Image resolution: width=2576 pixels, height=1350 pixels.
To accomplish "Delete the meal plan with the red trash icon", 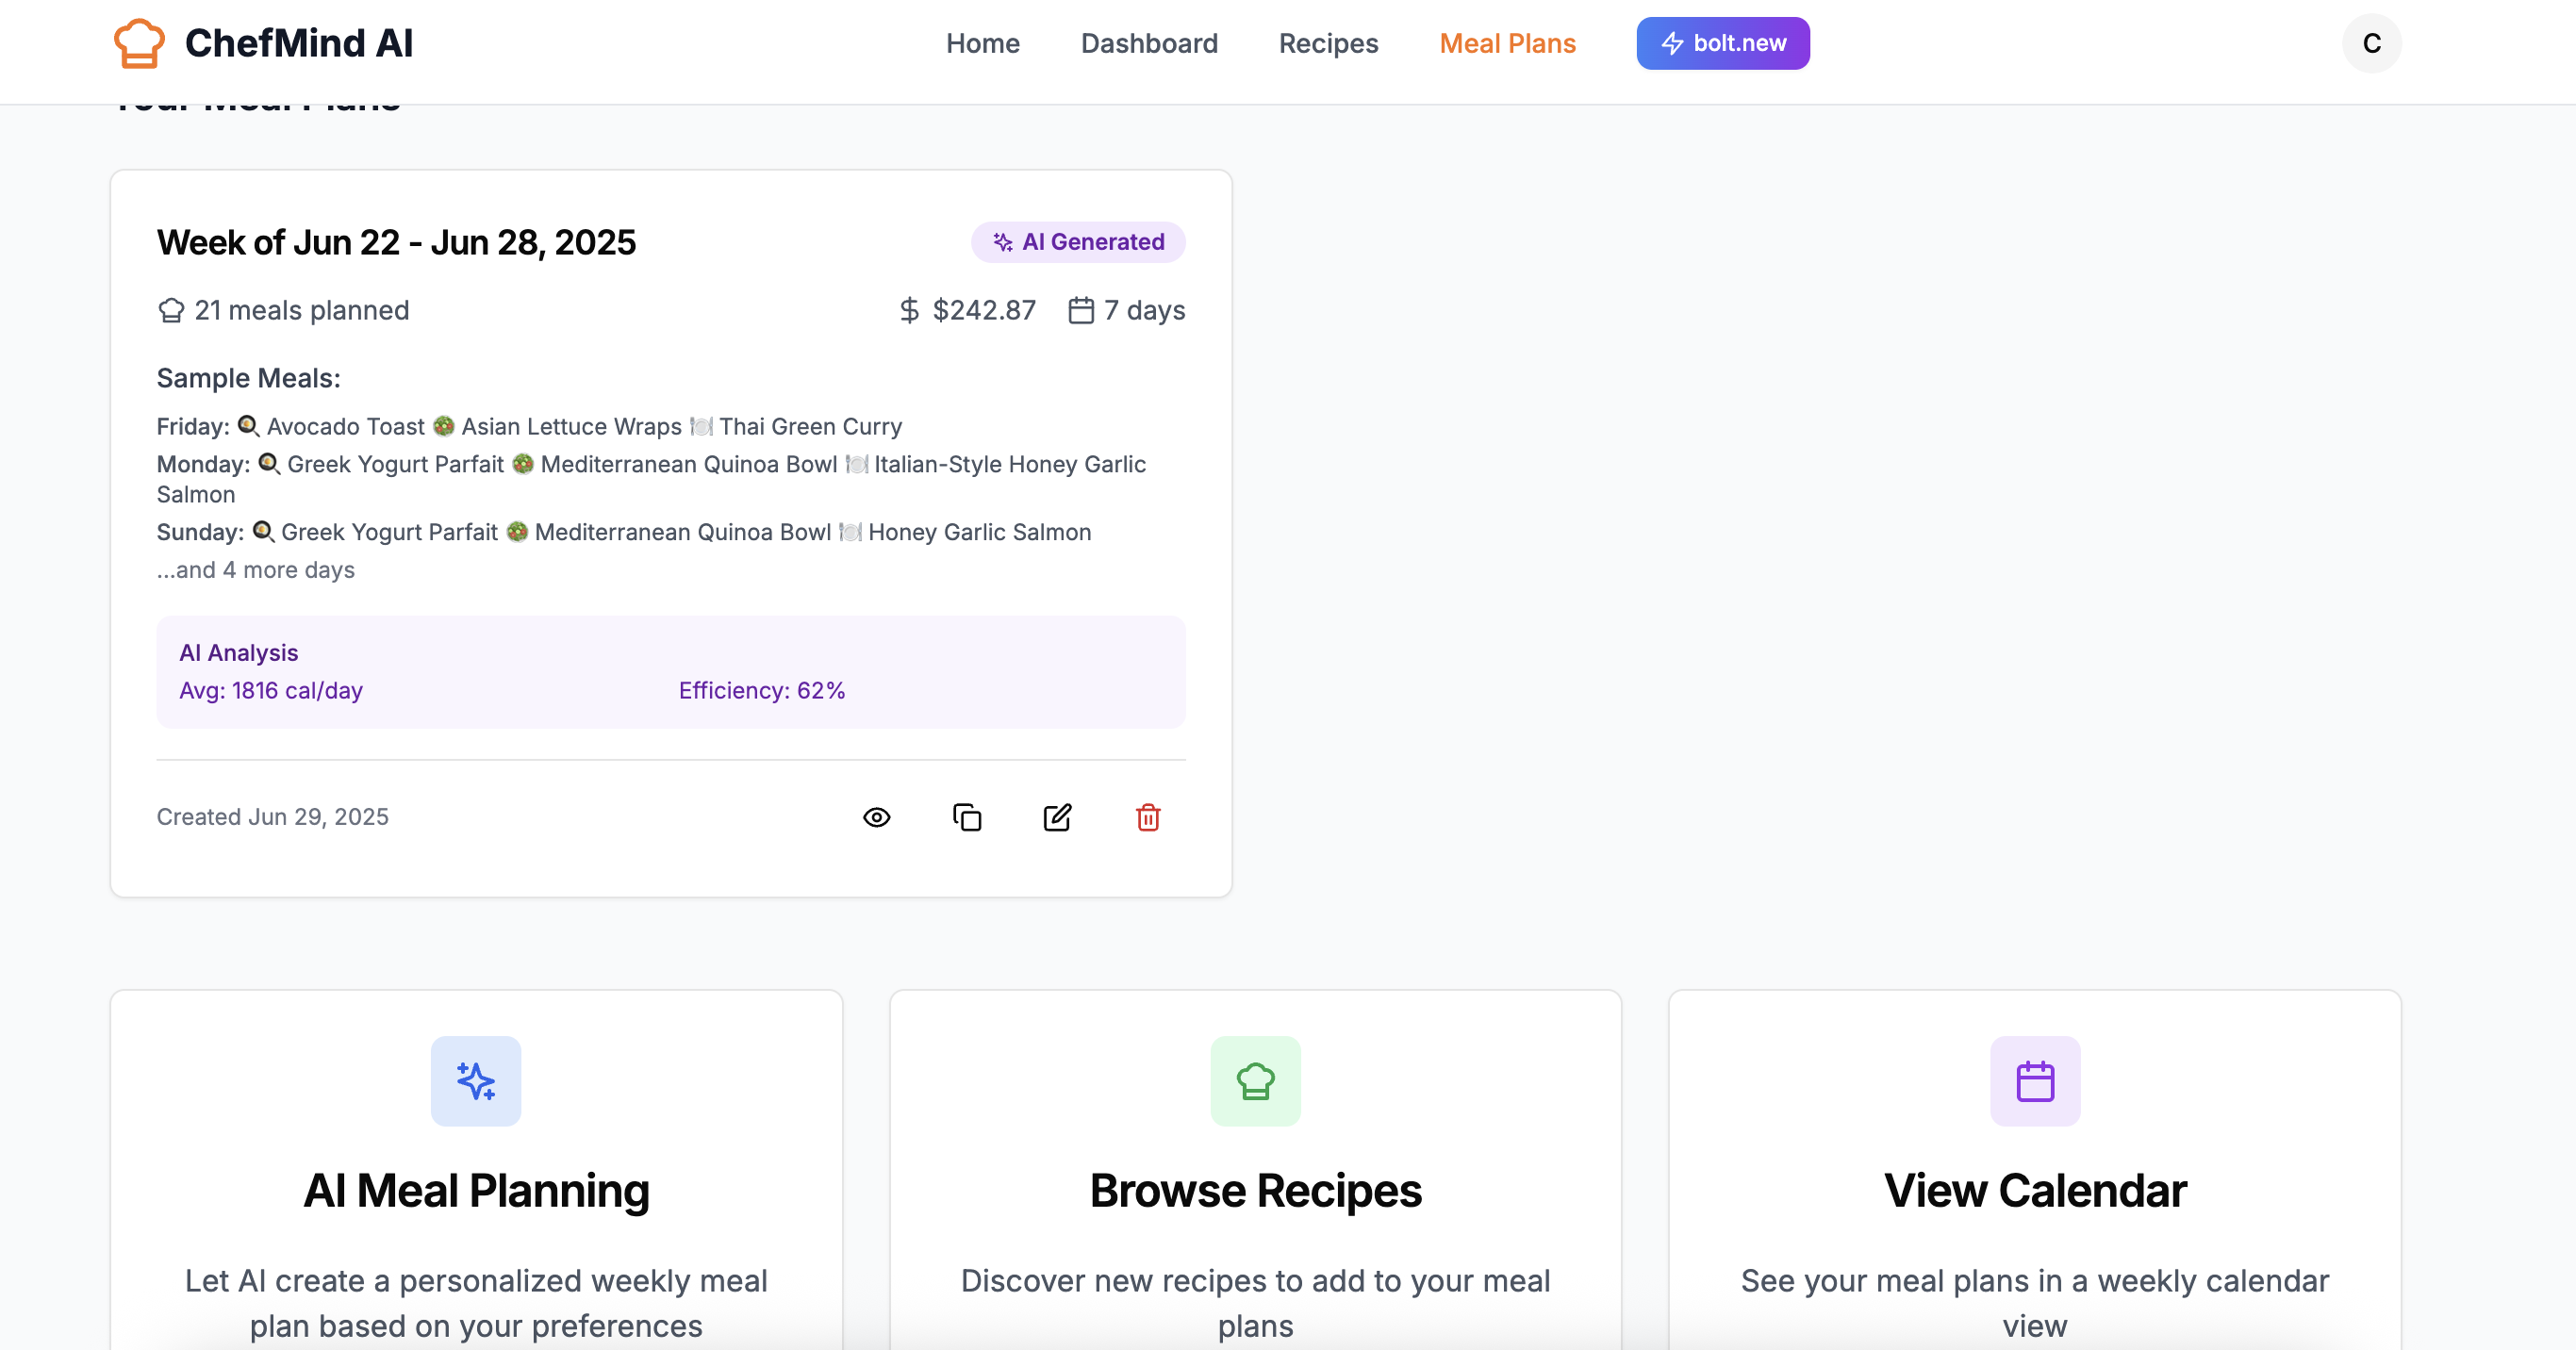I will click(1148, 817).
